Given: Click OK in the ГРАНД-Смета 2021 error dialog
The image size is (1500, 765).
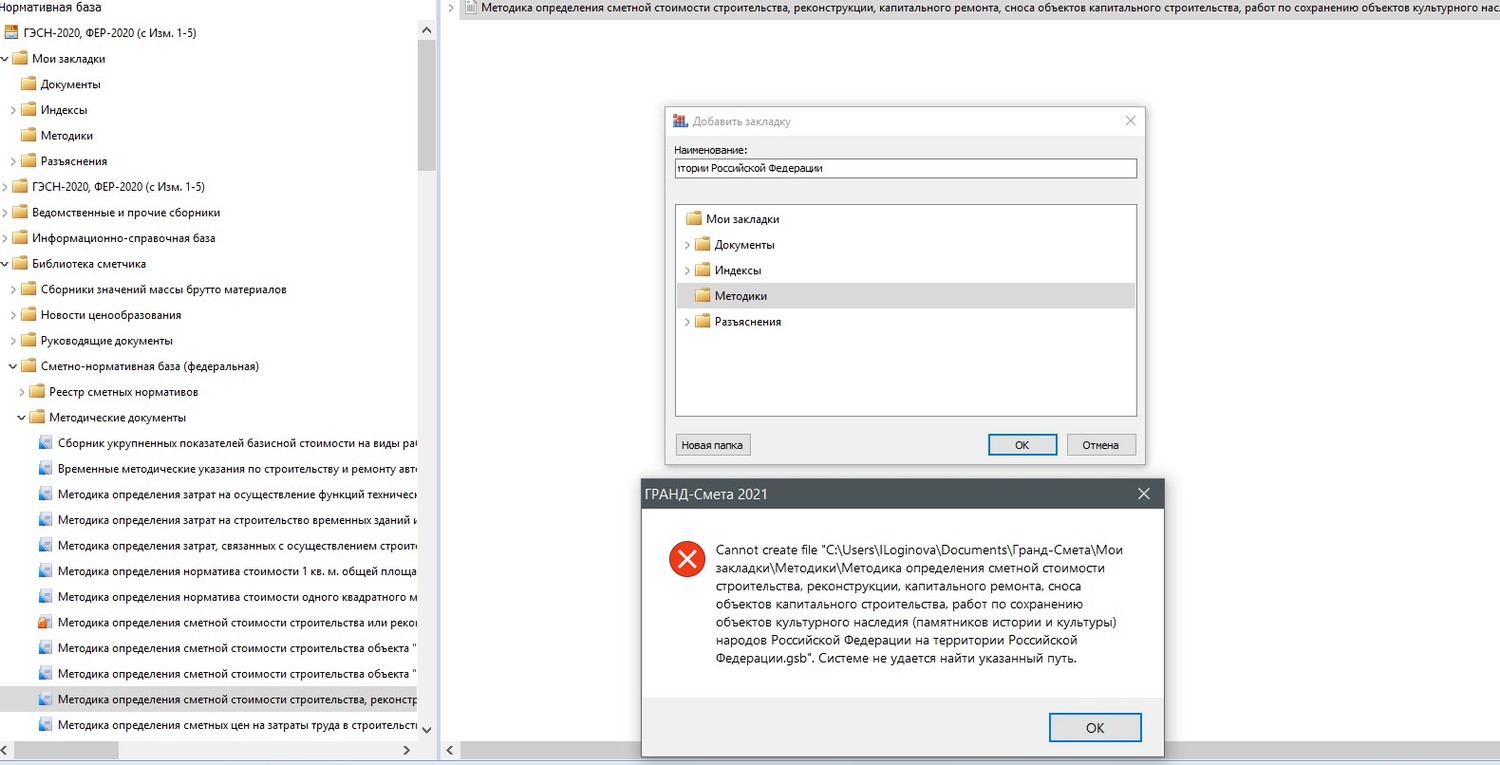Looking at the screenshot, I should tap(1095, 727).
